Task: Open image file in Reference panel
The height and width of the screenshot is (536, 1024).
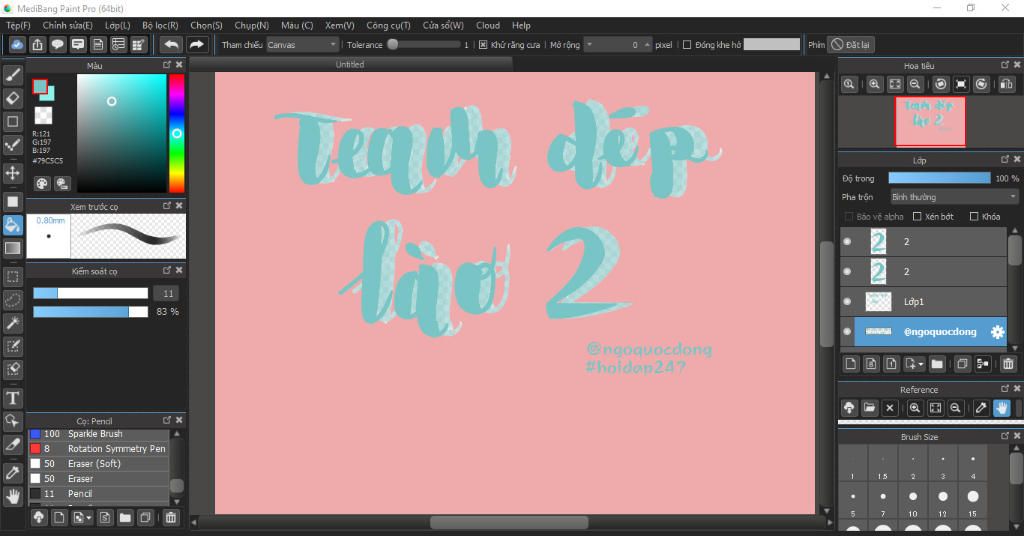Action: pos(869,408)
